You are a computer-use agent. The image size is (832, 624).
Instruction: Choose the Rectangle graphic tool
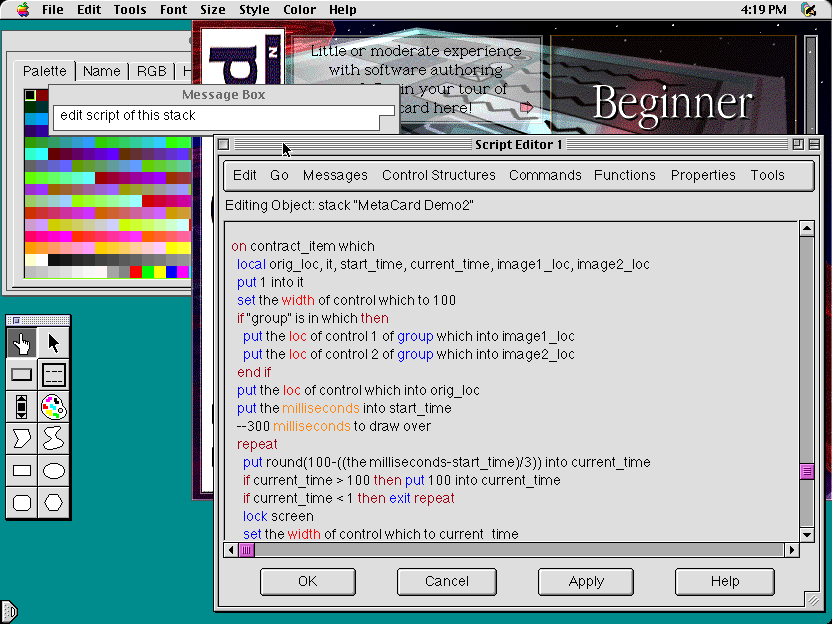pyautogui.click(x=22, y=471)
